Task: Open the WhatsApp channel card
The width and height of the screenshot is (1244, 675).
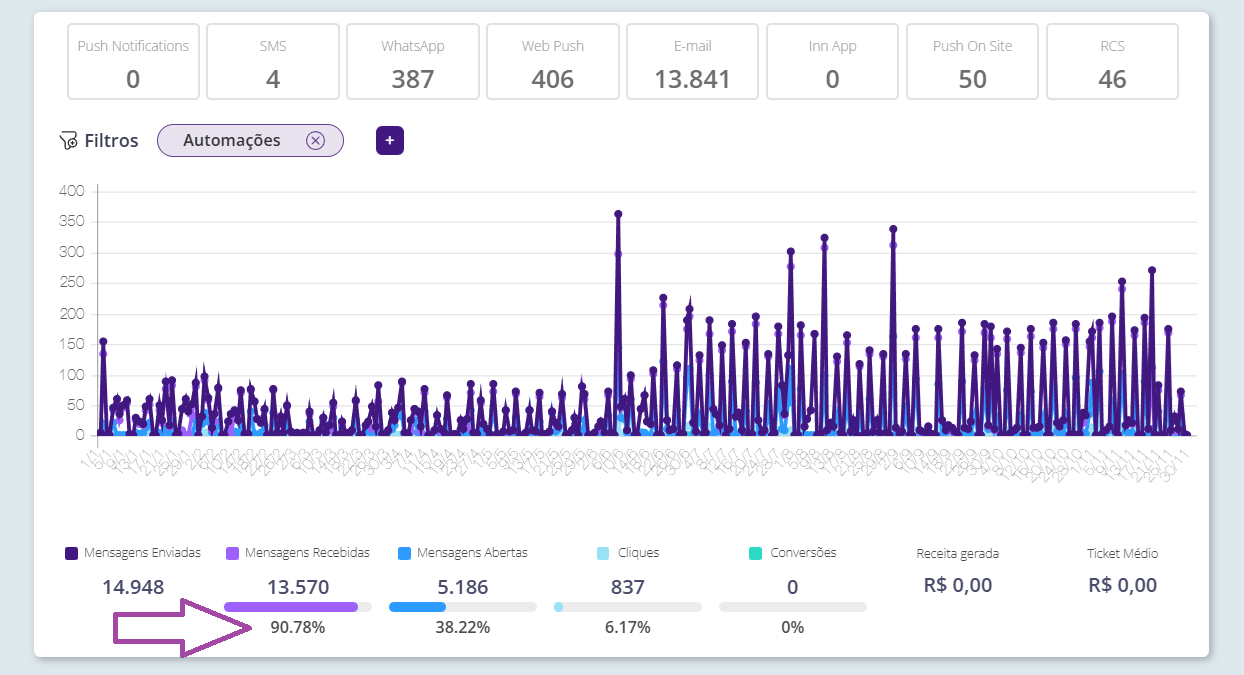Action: (x=413, y=62)
